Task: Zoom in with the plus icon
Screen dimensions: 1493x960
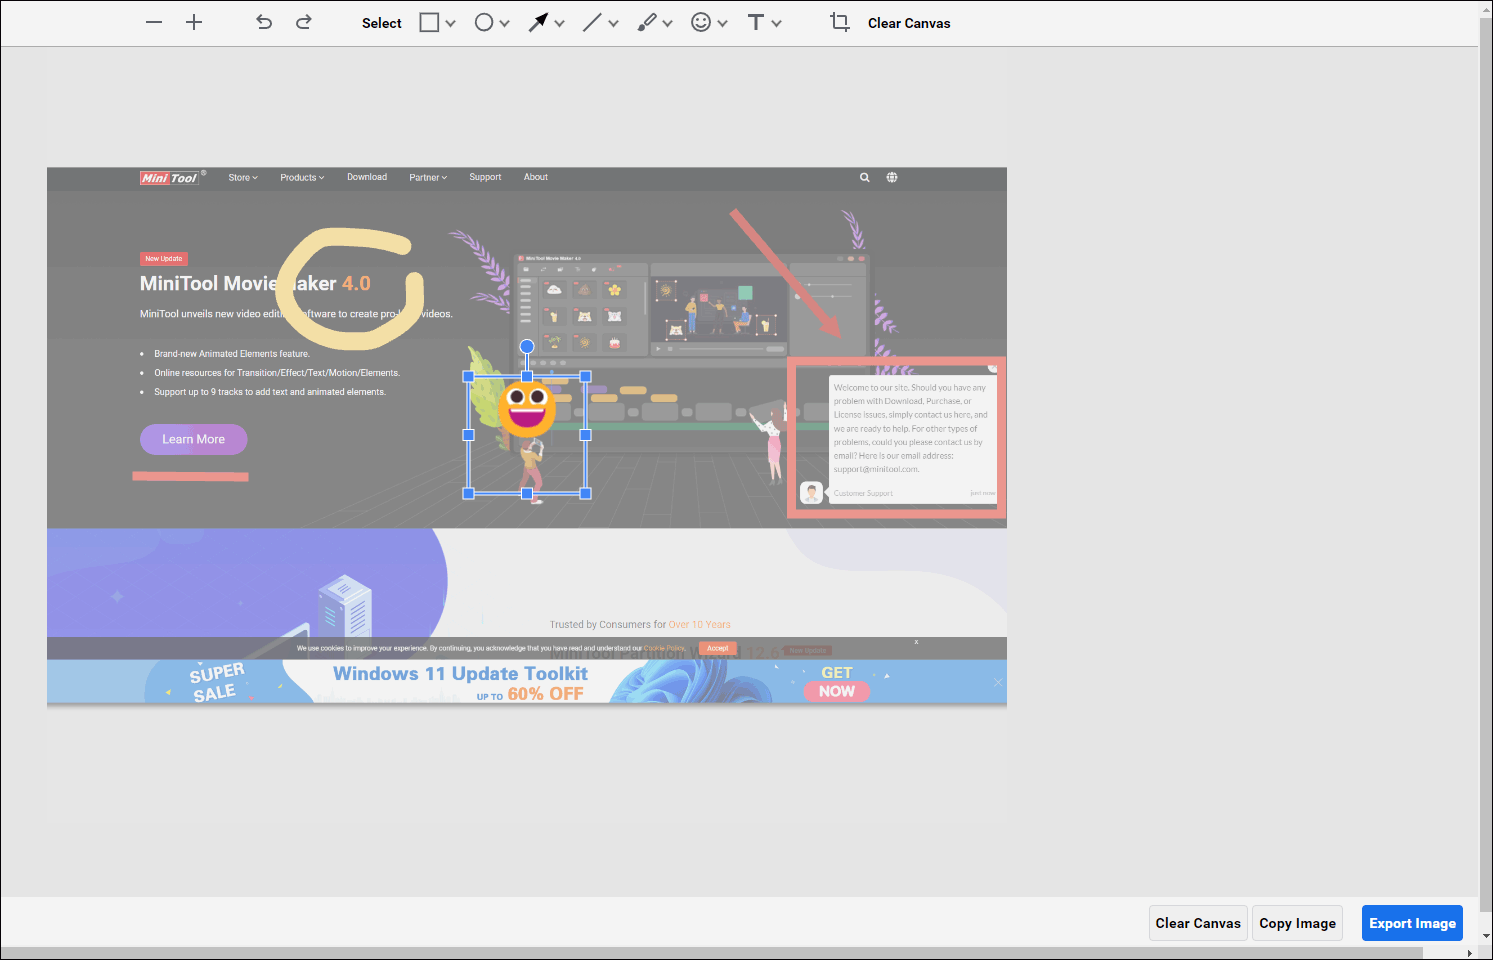Action: tap(193, 22)
